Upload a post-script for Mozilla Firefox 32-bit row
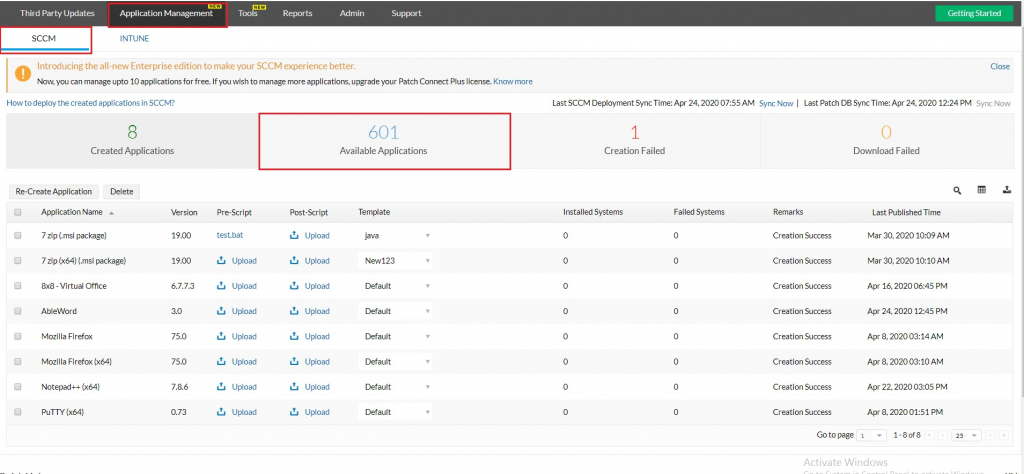This screenshot has height=474, width=1024. click(310, 336)
